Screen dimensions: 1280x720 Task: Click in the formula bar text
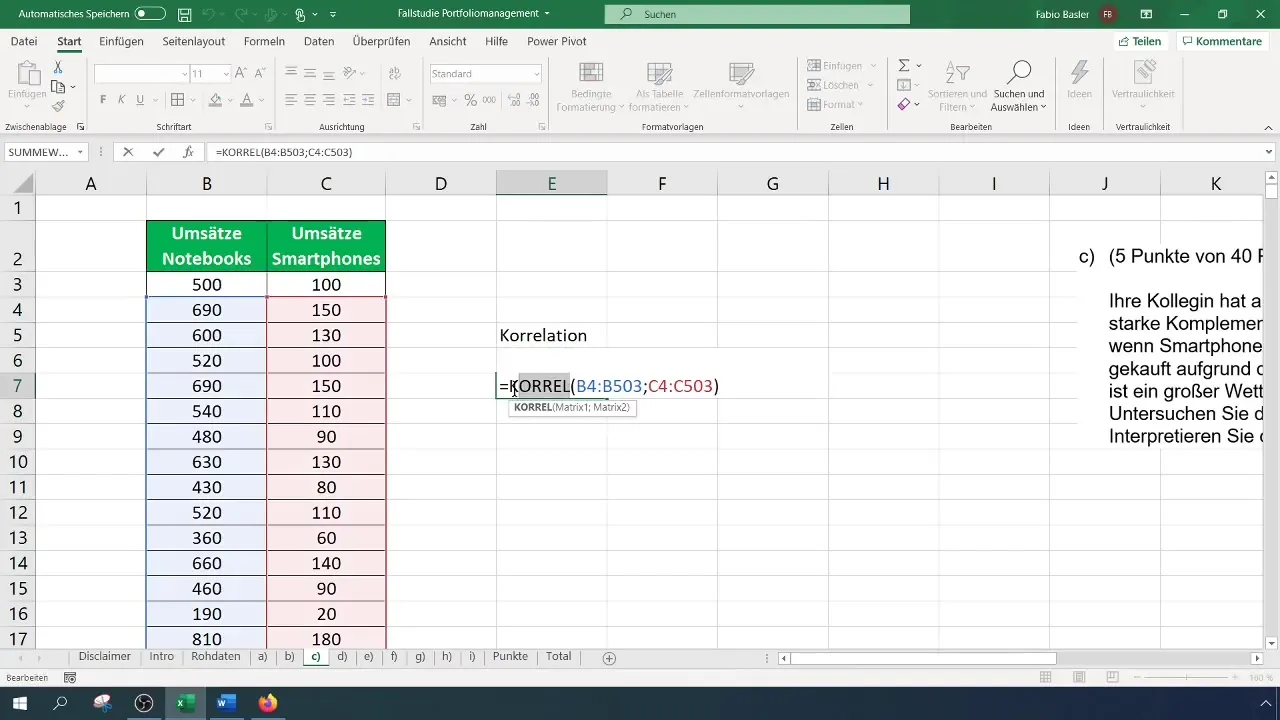coord(283,152)
